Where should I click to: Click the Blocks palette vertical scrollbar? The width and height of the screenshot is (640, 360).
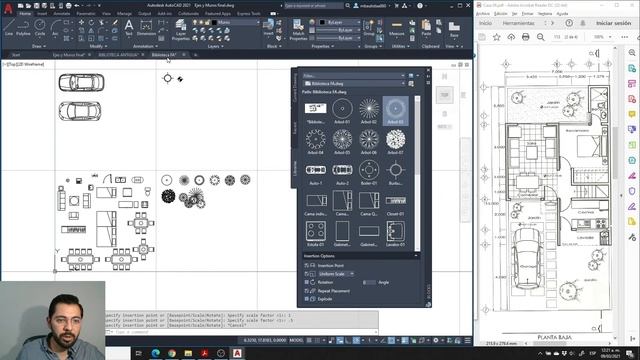click(417, 173)
